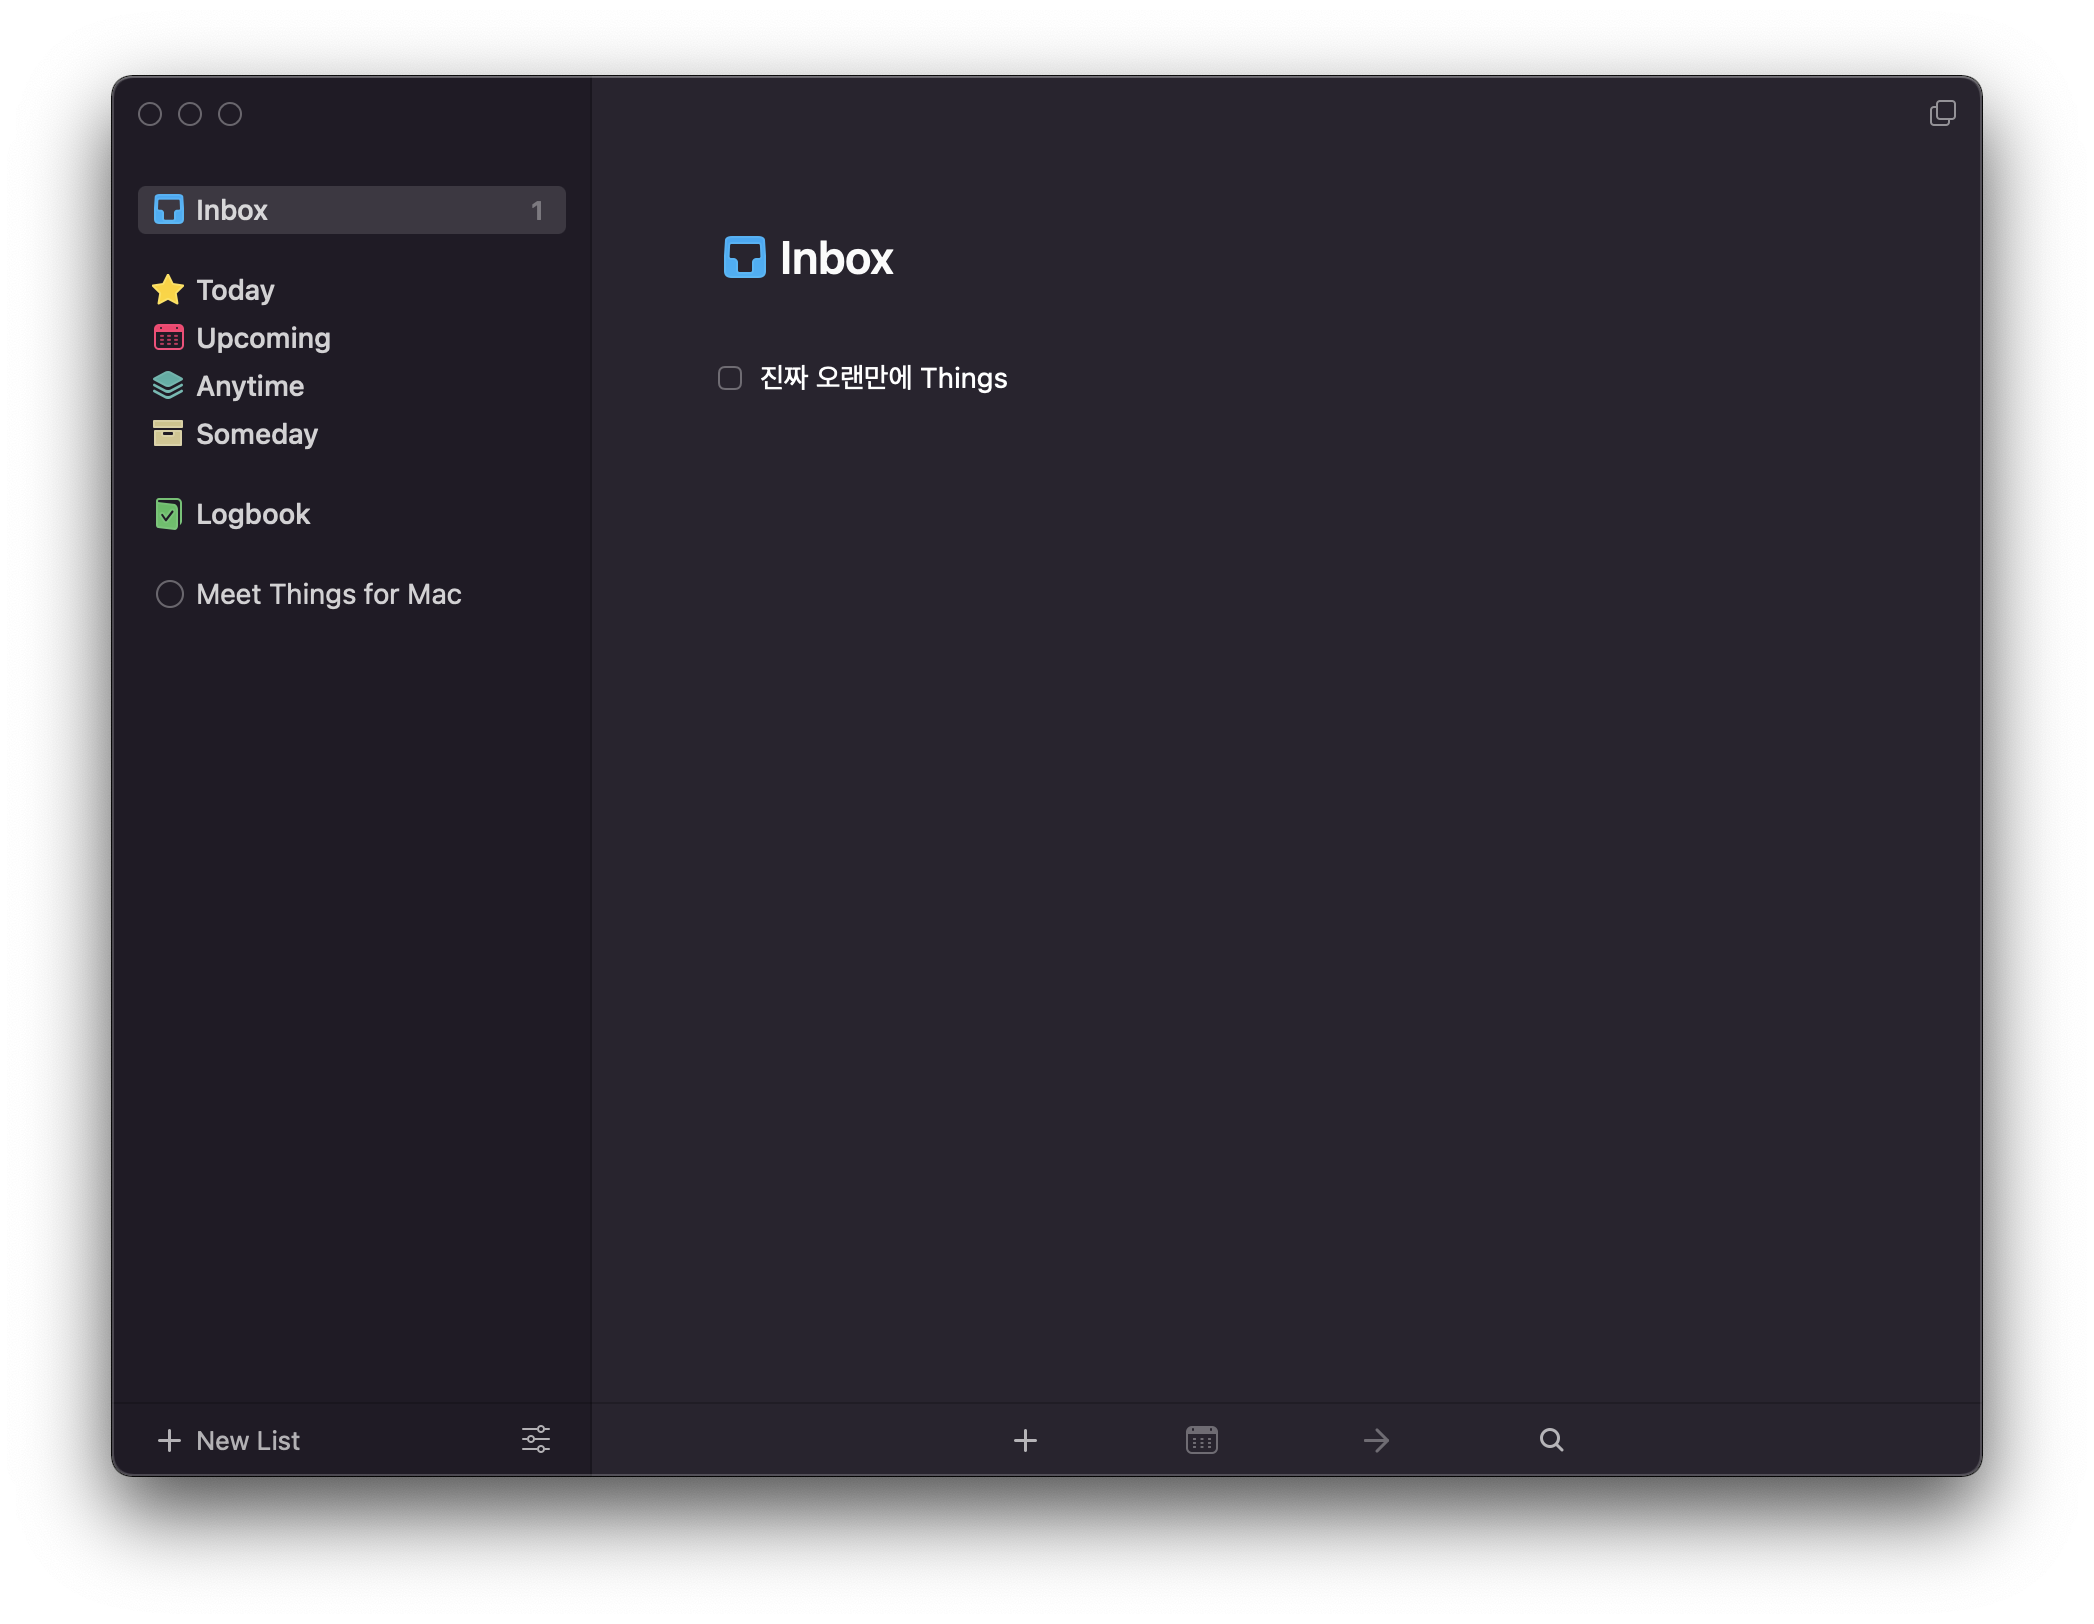The height and width of the screenshot is (1624, 2094).
Task: Click the yellow star Today icon
Action: tap(168, 290)
